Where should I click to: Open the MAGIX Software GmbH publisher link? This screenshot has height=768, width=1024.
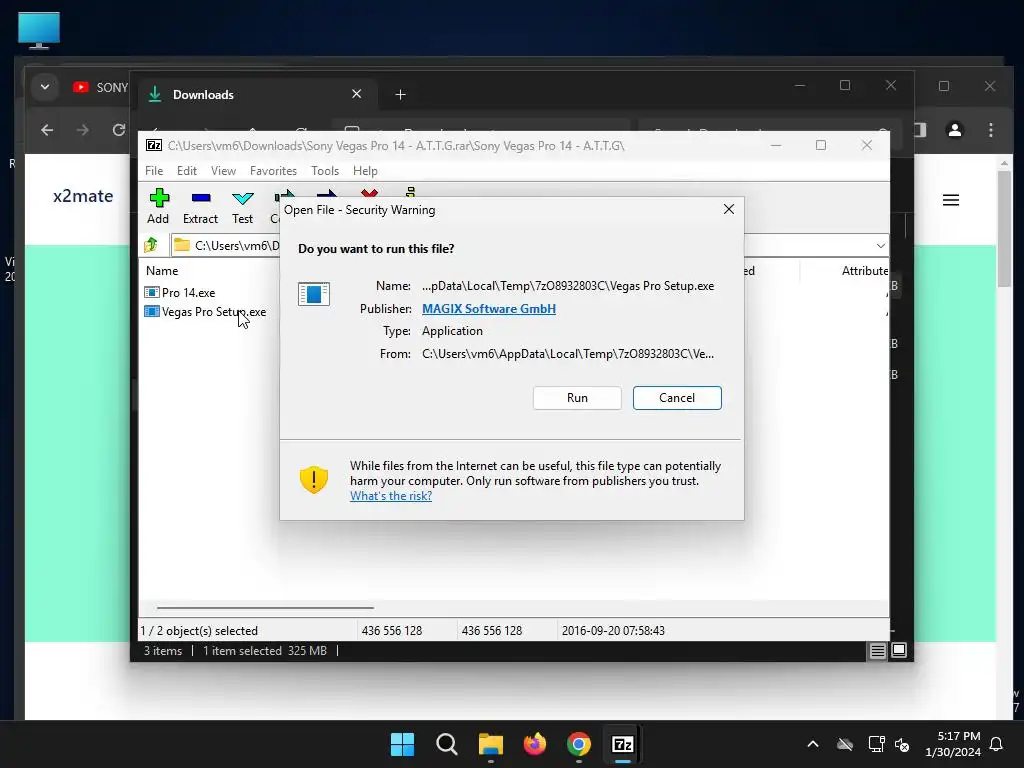tap(488, 308)
